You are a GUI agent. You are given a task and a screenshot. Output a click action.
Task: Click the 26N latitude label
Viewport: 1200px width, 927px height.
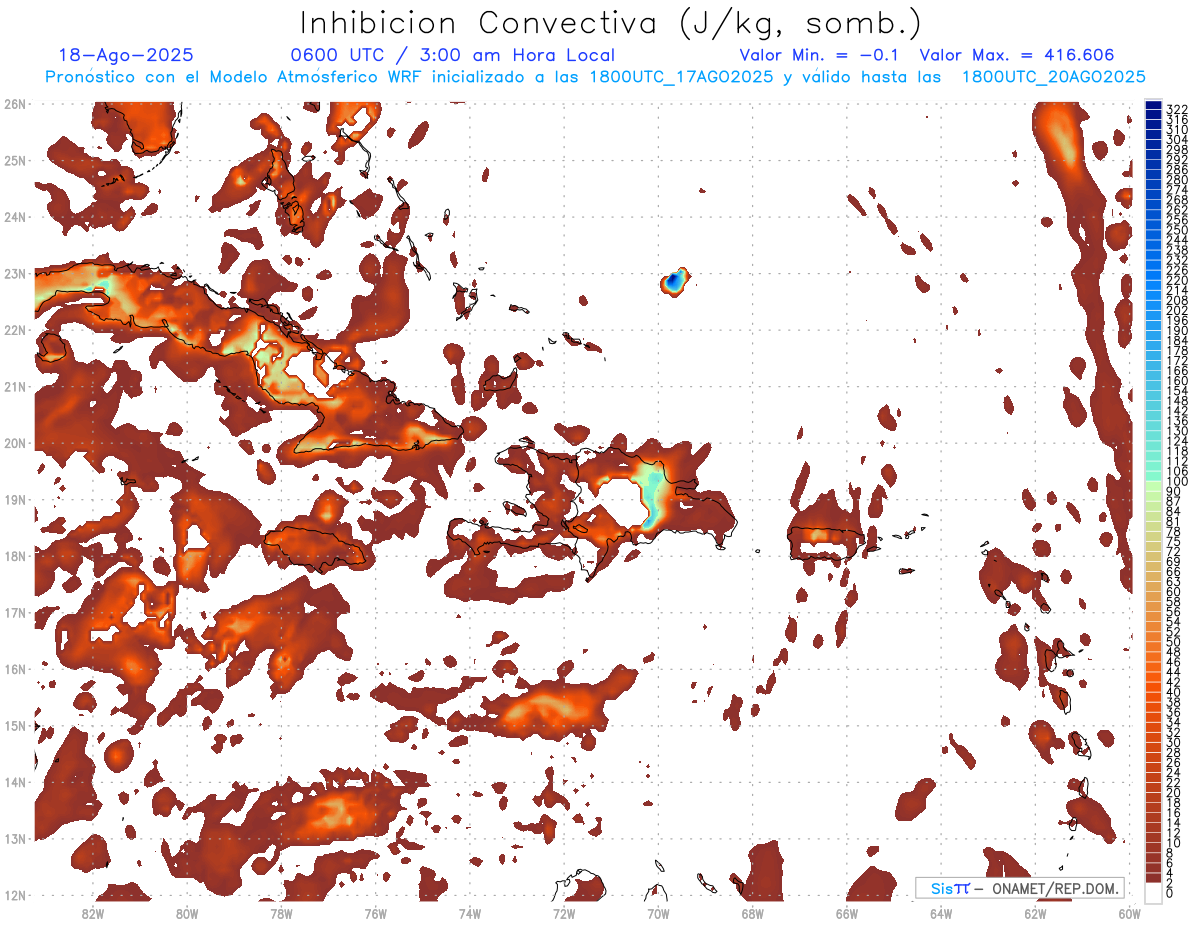(x=15, y=104)
